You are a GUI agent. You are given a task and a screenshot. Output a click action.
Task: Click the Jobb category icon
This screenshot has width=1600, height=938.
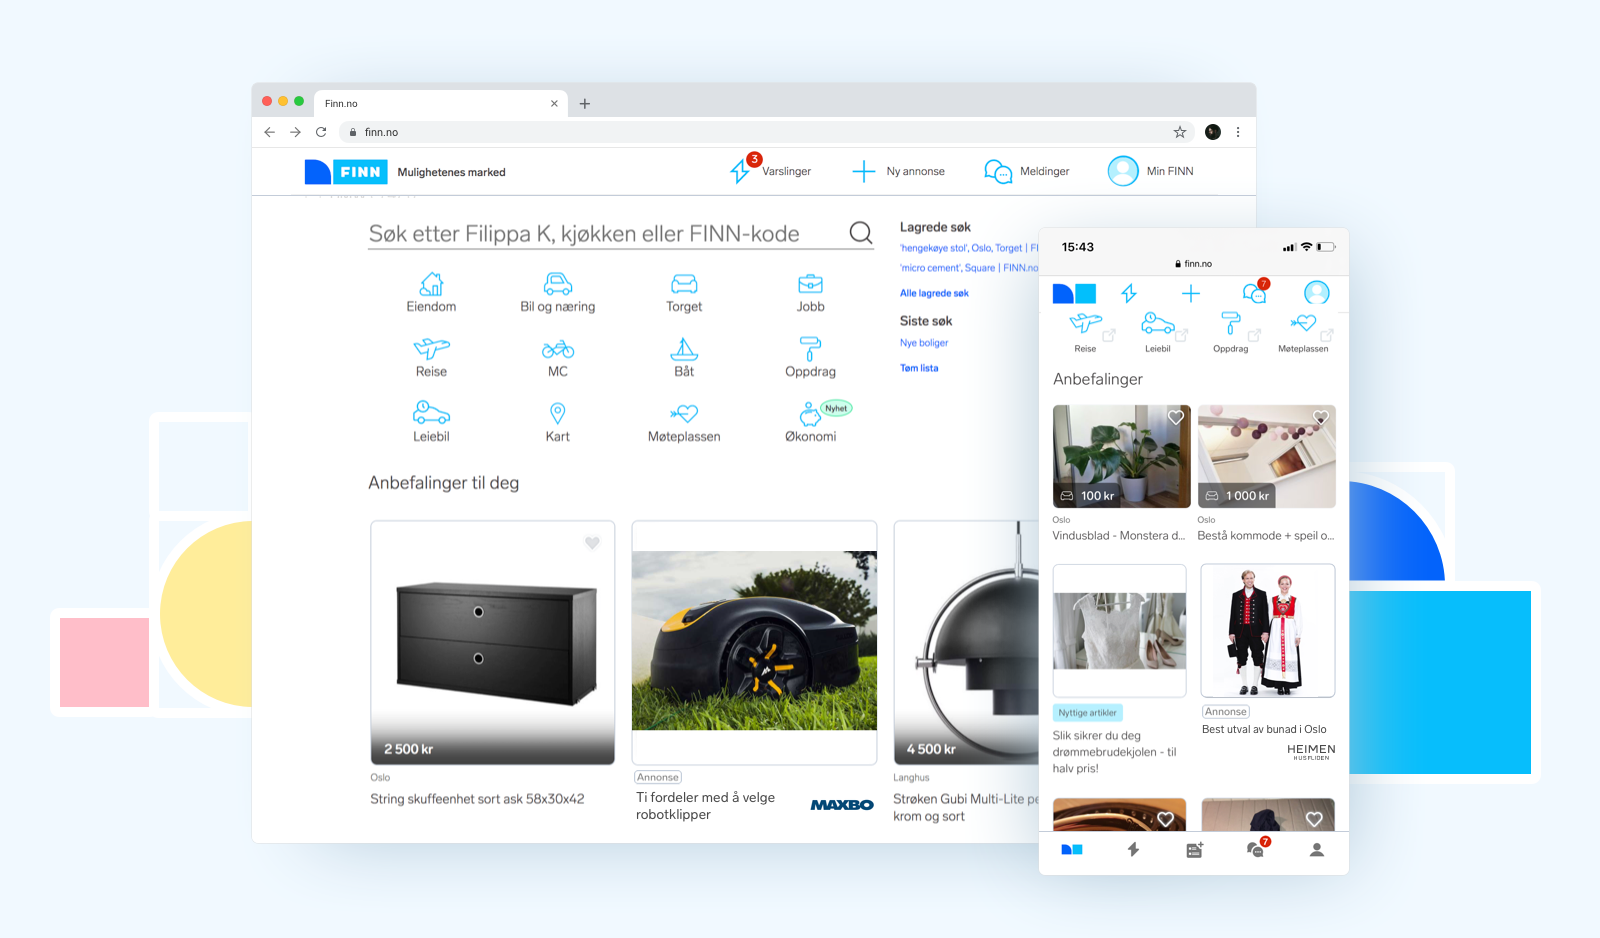[810, 285]
